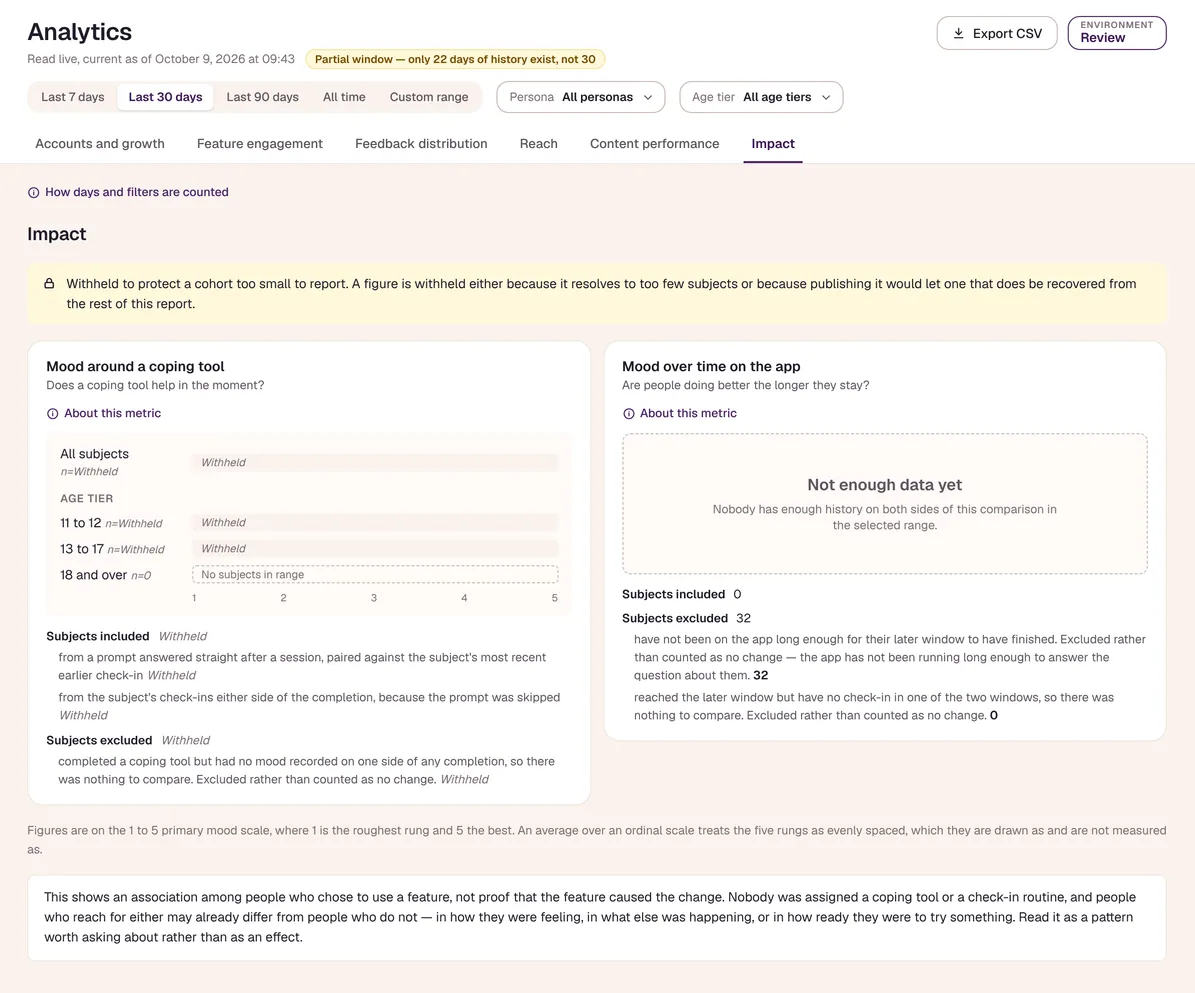Click the 13 to 17 withheld bar
Viewport: 1195px width, 993px height.
pyautogui.click(x=375, y=549)
